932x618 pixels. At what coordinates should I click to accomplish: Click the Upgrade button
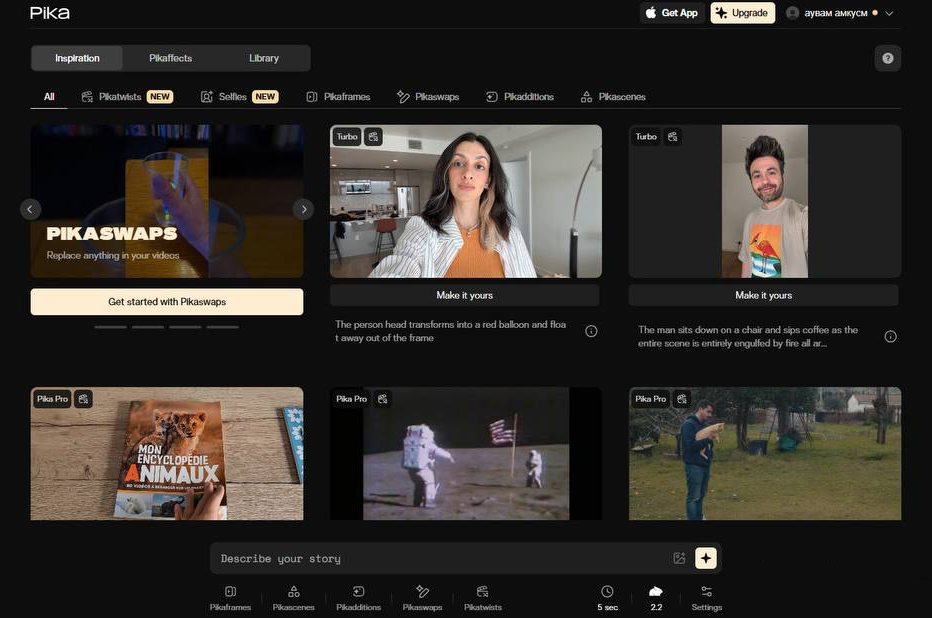742,13
